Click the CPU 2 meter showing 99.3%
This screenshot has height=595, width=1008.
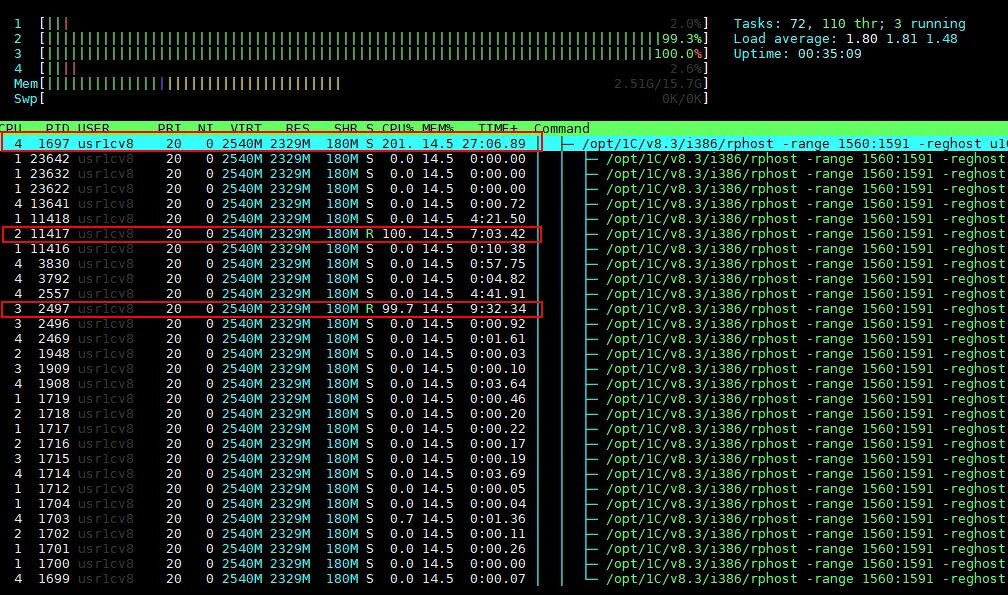[x=361, y=39]
